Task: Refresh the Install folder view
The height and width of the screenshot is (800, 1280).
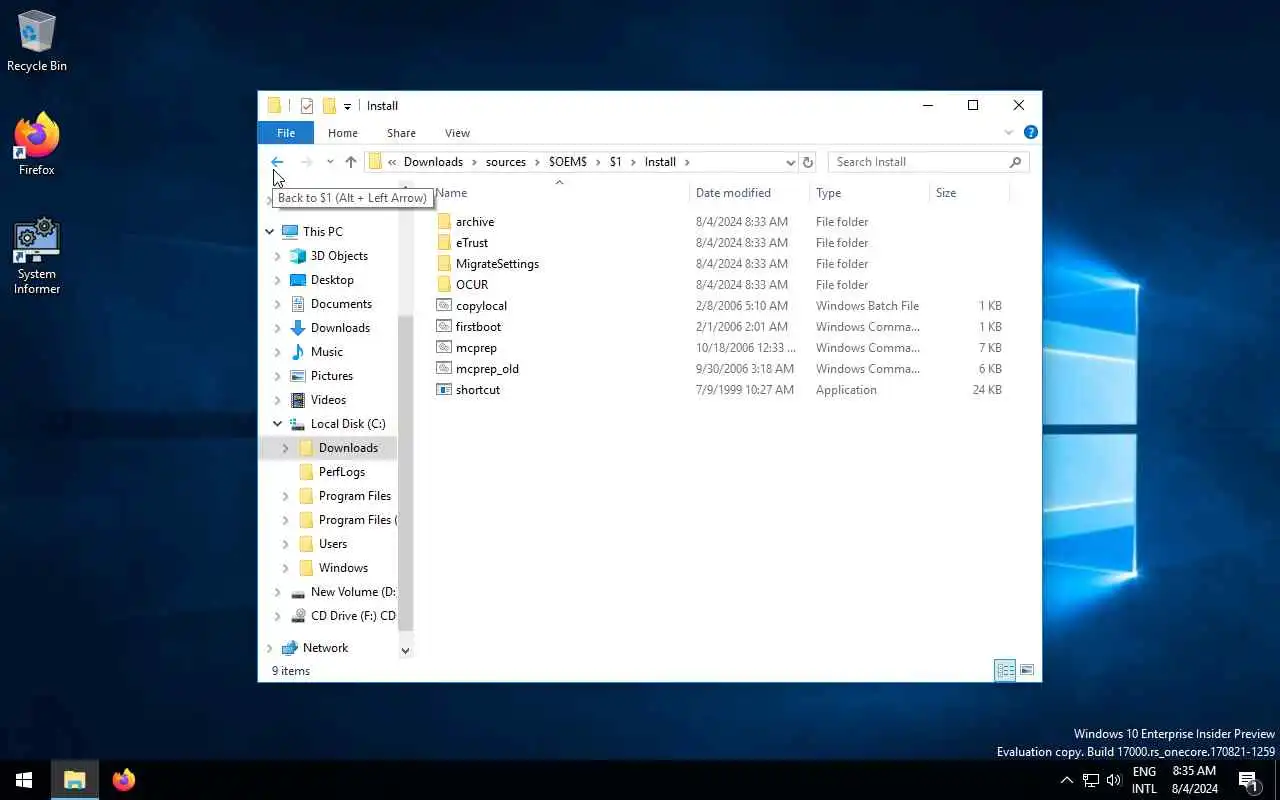Action: 808,162
